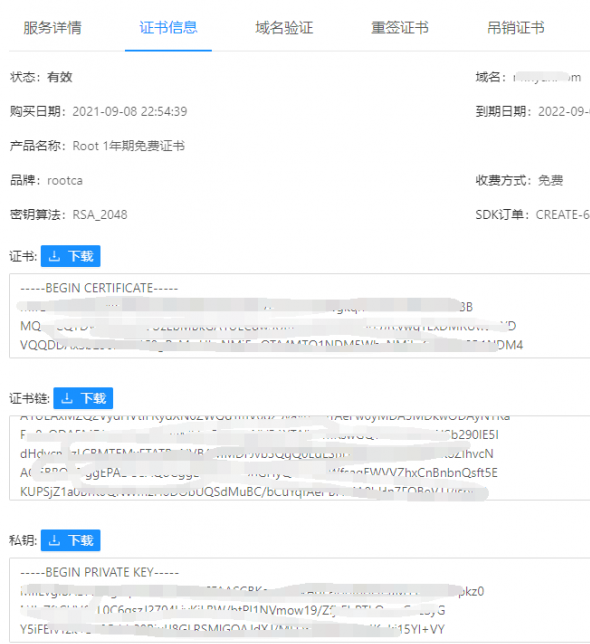Click the product name Root 1年期免费证书
Viewport: 590px width, 644px height.
click(x=129, y=146)
